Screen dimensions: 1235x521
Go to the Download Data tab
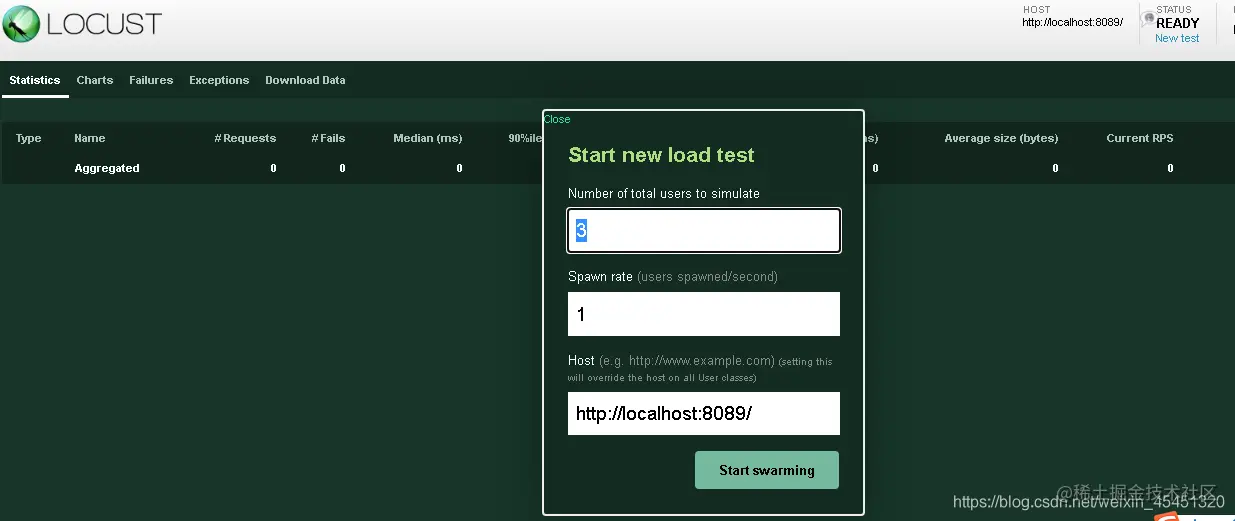tap(305, 80)
